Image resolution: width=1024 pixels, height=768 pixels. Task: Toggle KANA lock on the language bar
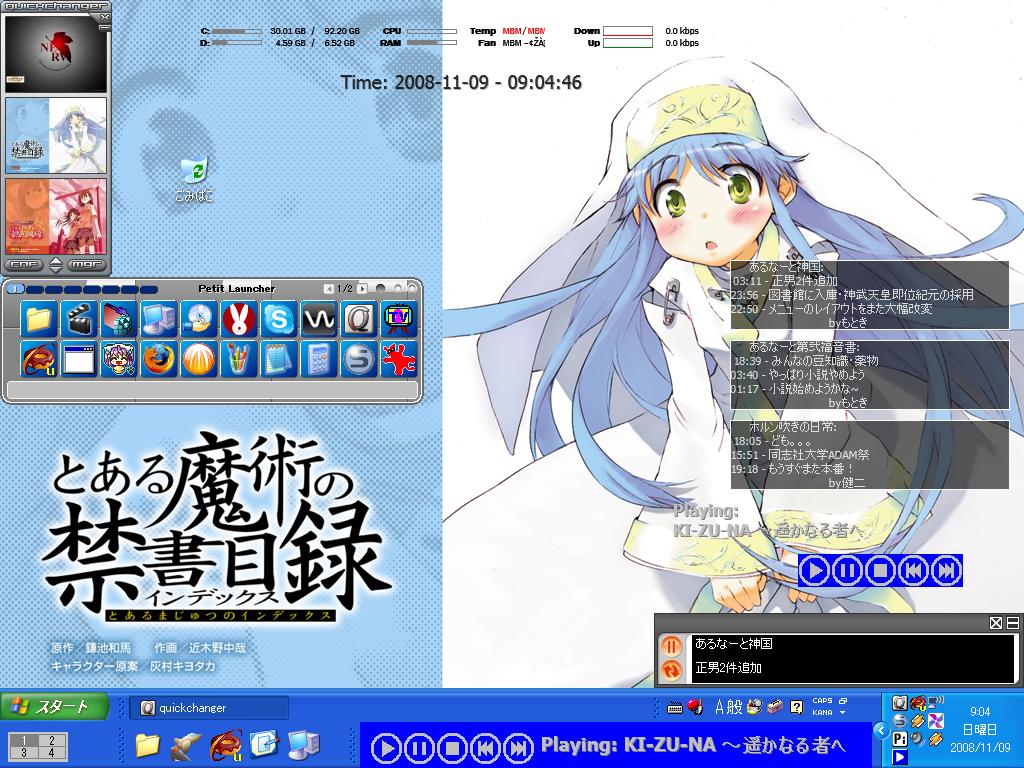[822, 712]
